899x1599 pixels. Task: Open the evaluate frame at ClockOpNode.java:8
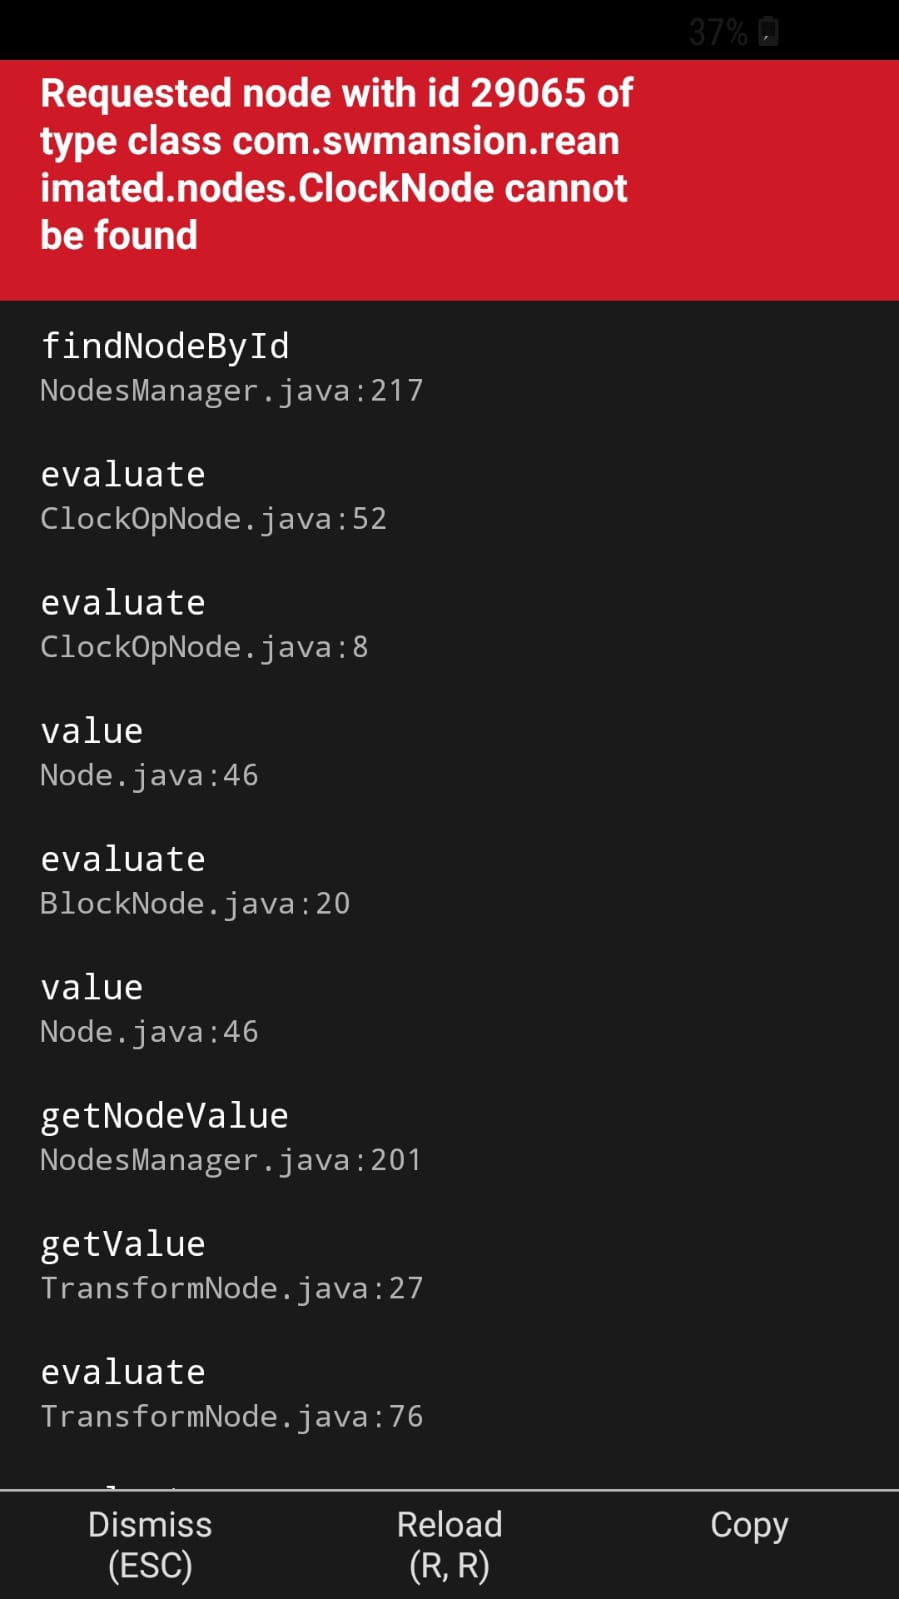pos(122,601)
